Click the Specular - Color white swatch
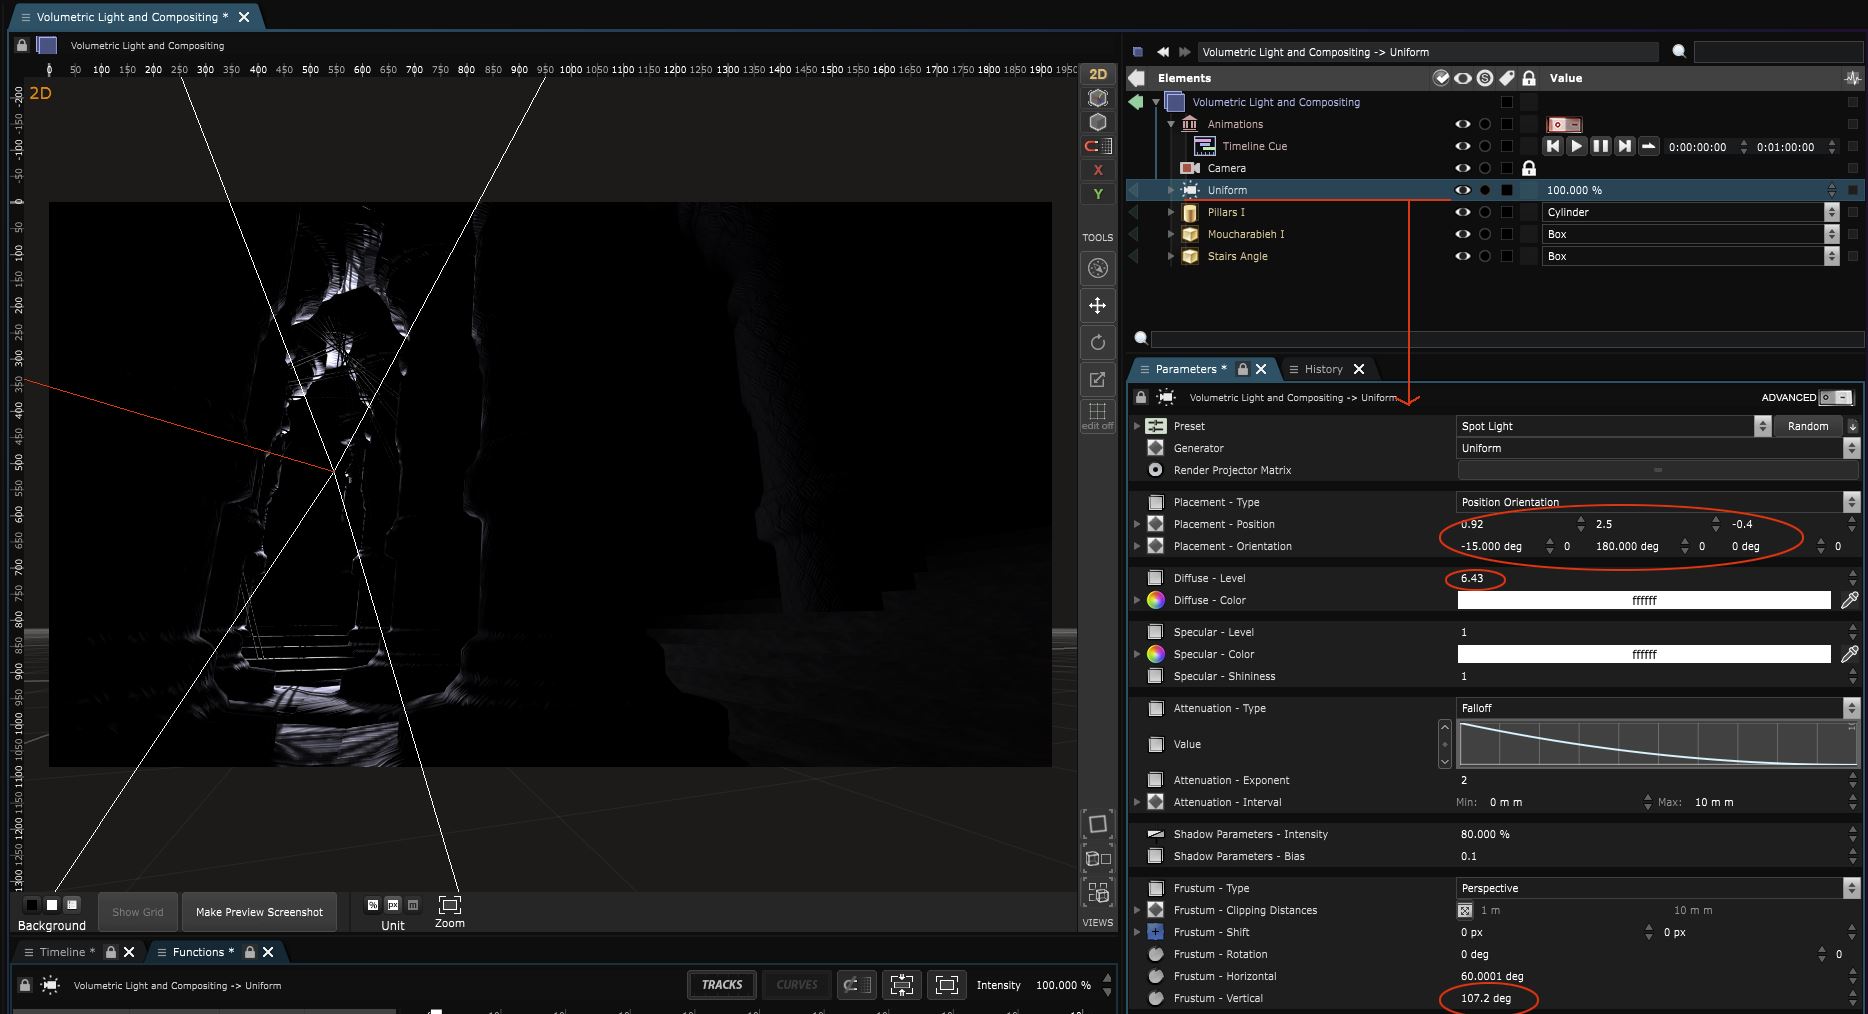Screen dimensions: 1868x1014 (1643, 654)
